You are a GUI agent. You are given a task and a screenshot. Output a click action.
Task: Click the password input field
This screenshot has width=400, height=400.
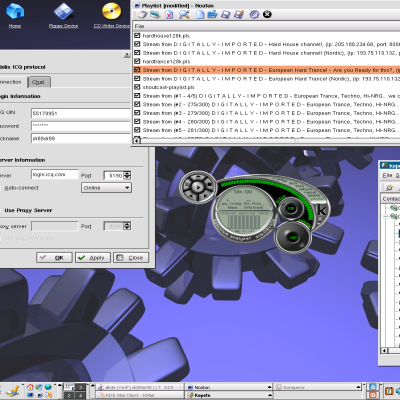[81, 126]
